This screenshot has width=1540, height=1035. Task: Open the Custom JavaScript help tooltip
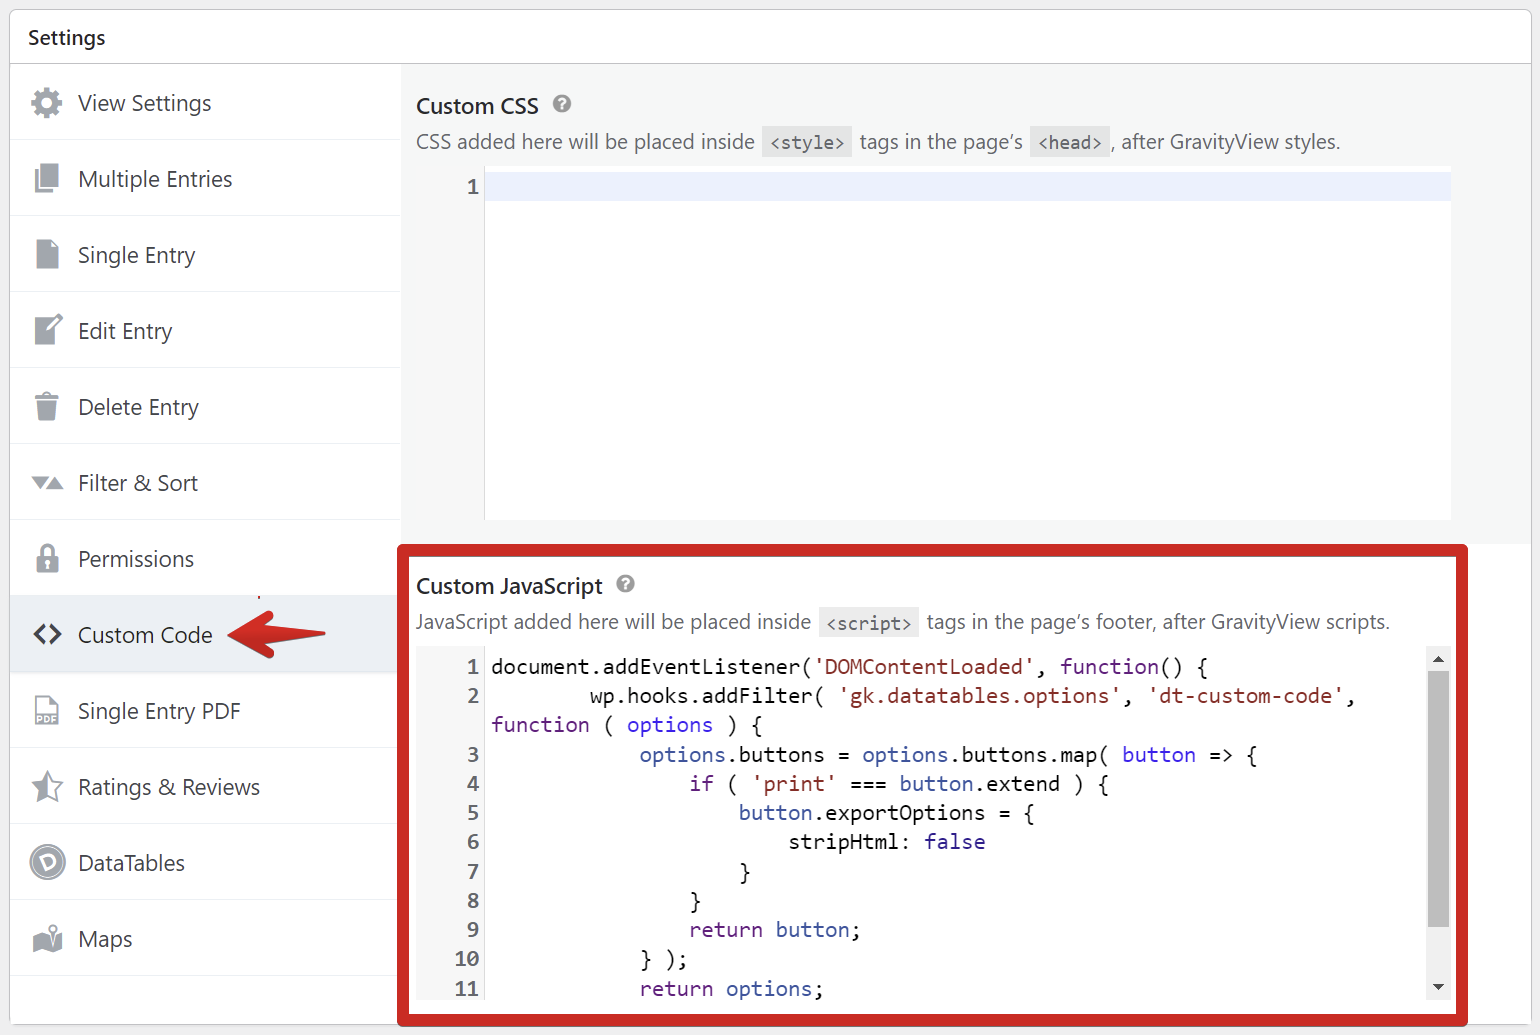[626, 584]
